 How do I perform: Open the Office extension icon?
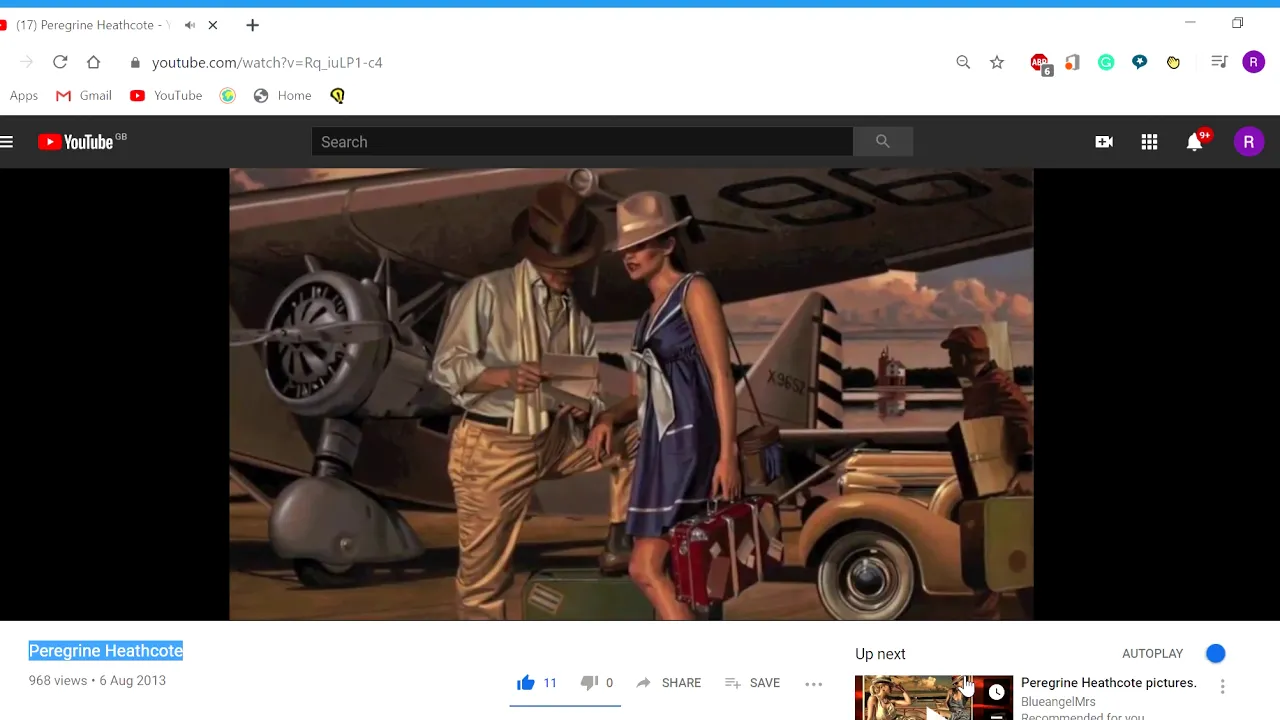(x=1072, y=62)
